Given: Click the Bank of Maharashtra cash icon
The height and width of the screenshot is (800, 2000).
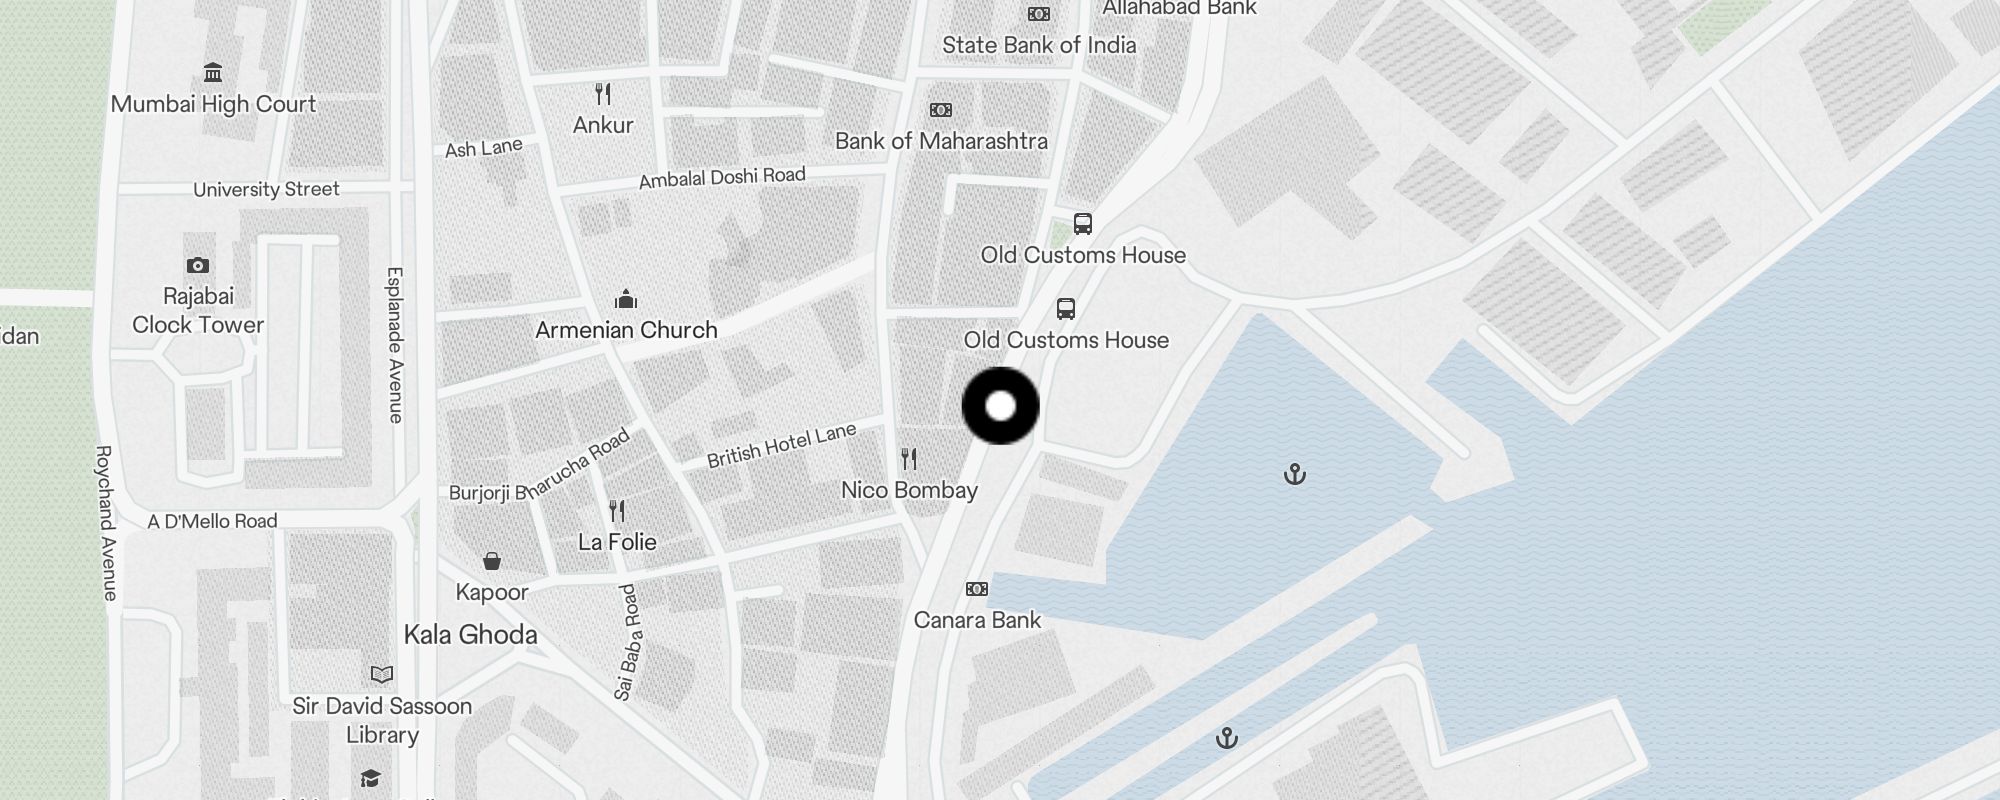Looking at the screenshot, I should (941, 110).
